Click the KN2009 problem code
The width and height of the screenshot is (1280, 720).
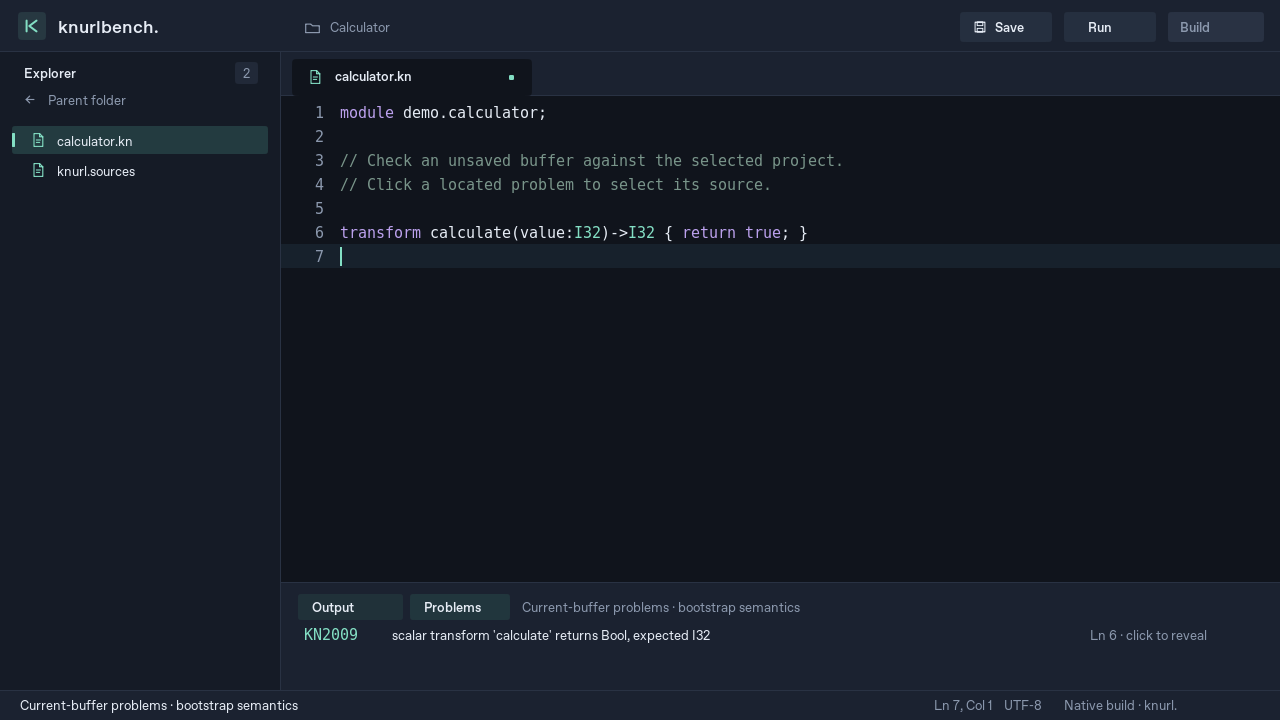click(331, 635)
